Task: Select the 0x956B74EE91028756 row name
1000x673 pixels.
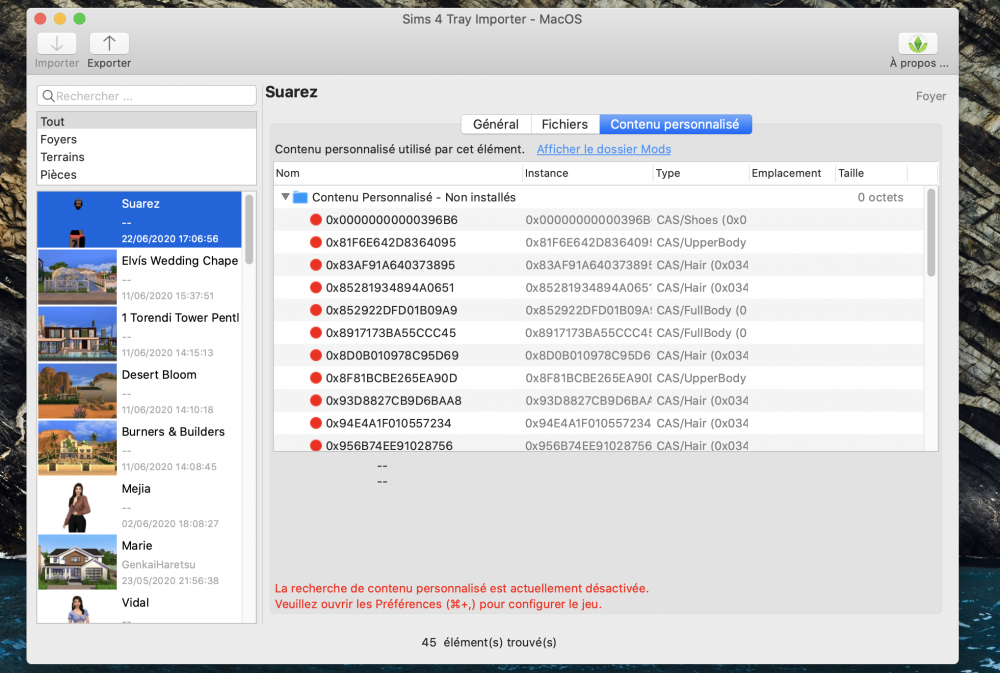Action: [389, 445]
